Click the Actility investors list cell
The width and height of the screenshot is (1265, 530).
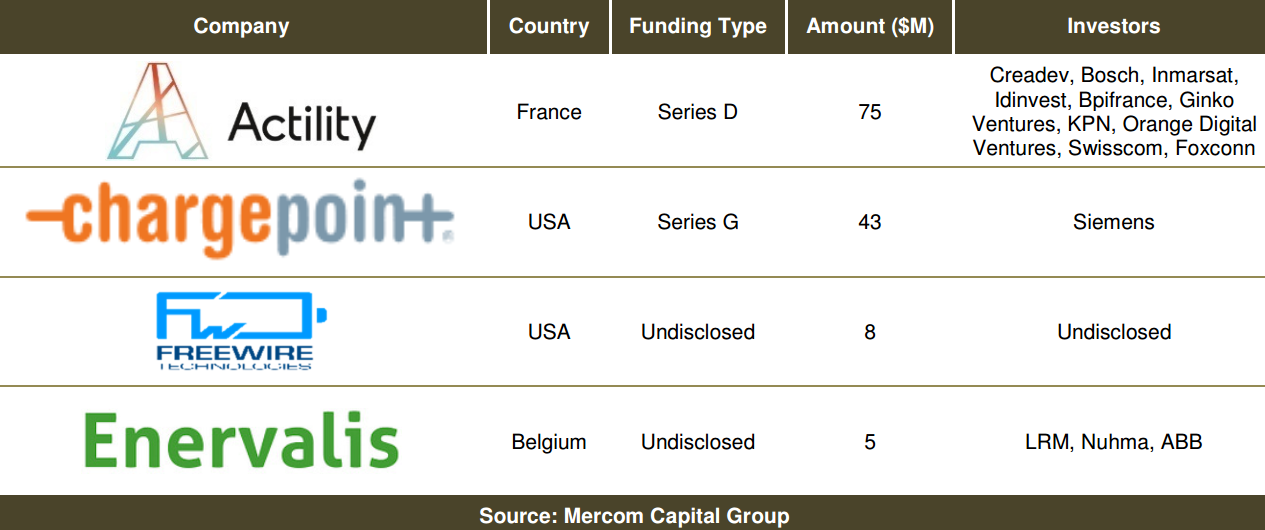[1113, 112]
